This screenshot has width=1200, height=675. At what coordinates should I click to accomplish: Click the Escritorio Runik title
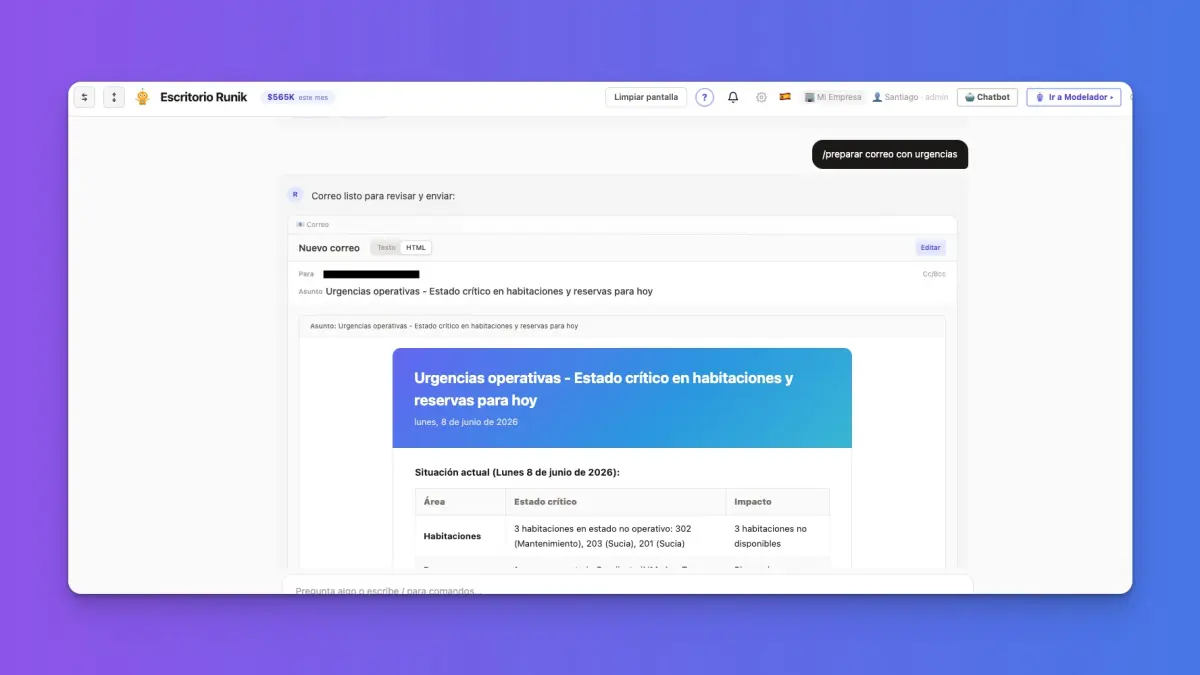click(204, 97)
